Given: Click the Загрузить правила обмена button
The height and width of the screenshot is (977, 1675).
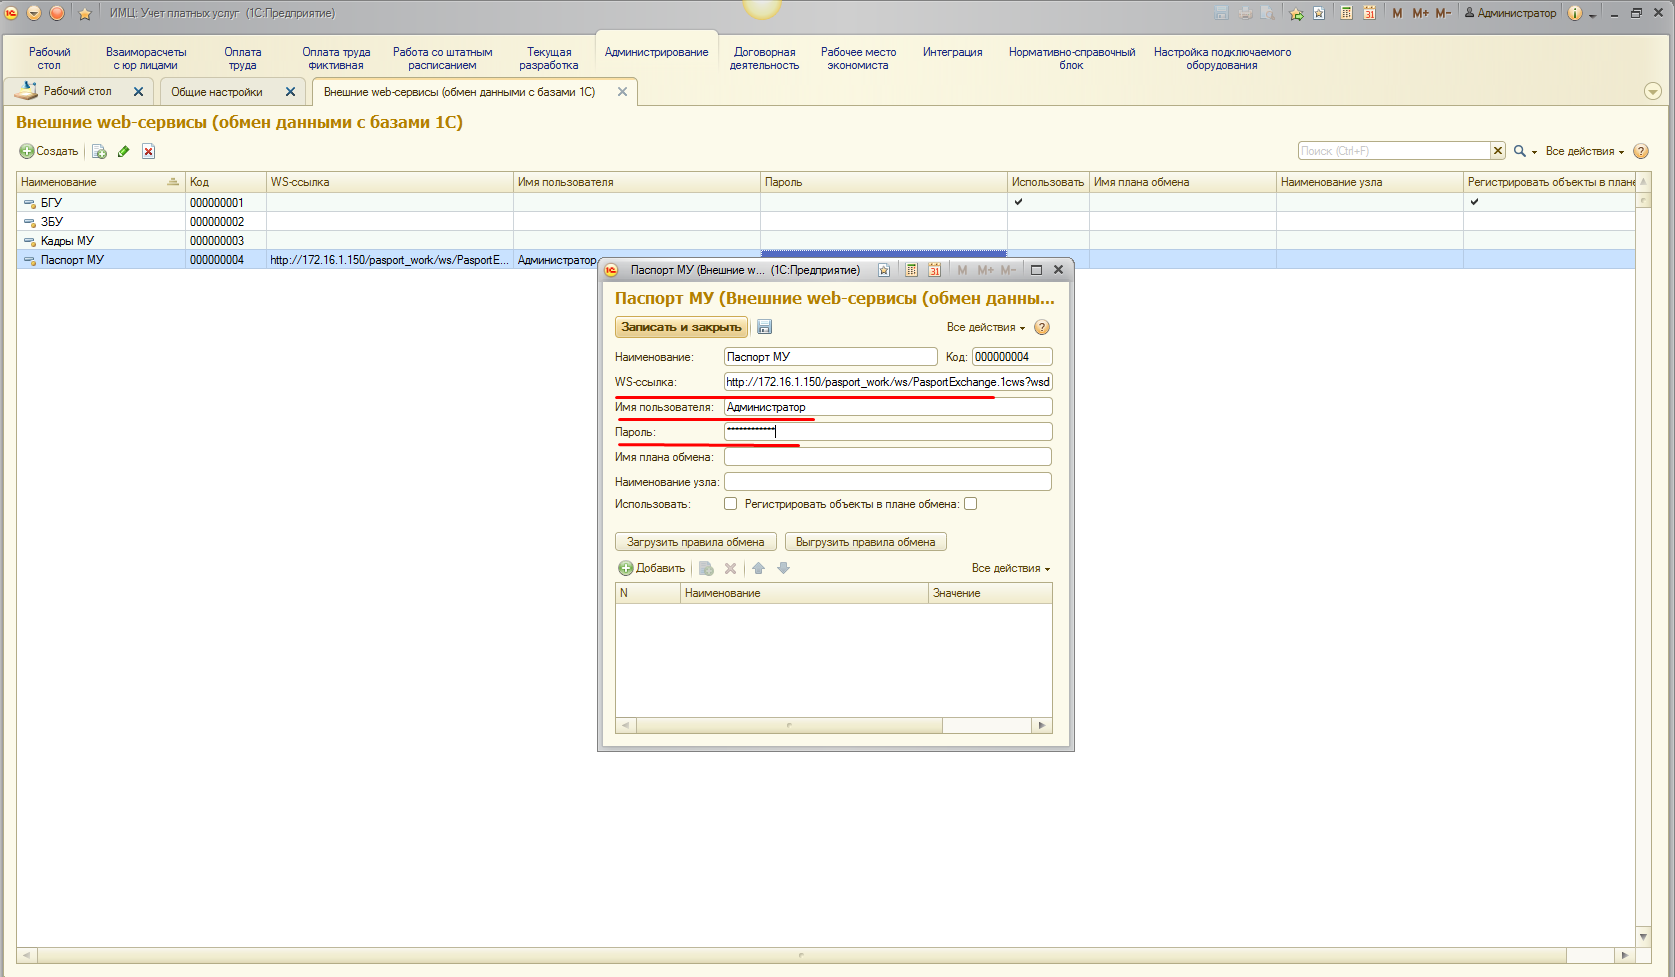Looking at the screenshot, I should point(695,542).
